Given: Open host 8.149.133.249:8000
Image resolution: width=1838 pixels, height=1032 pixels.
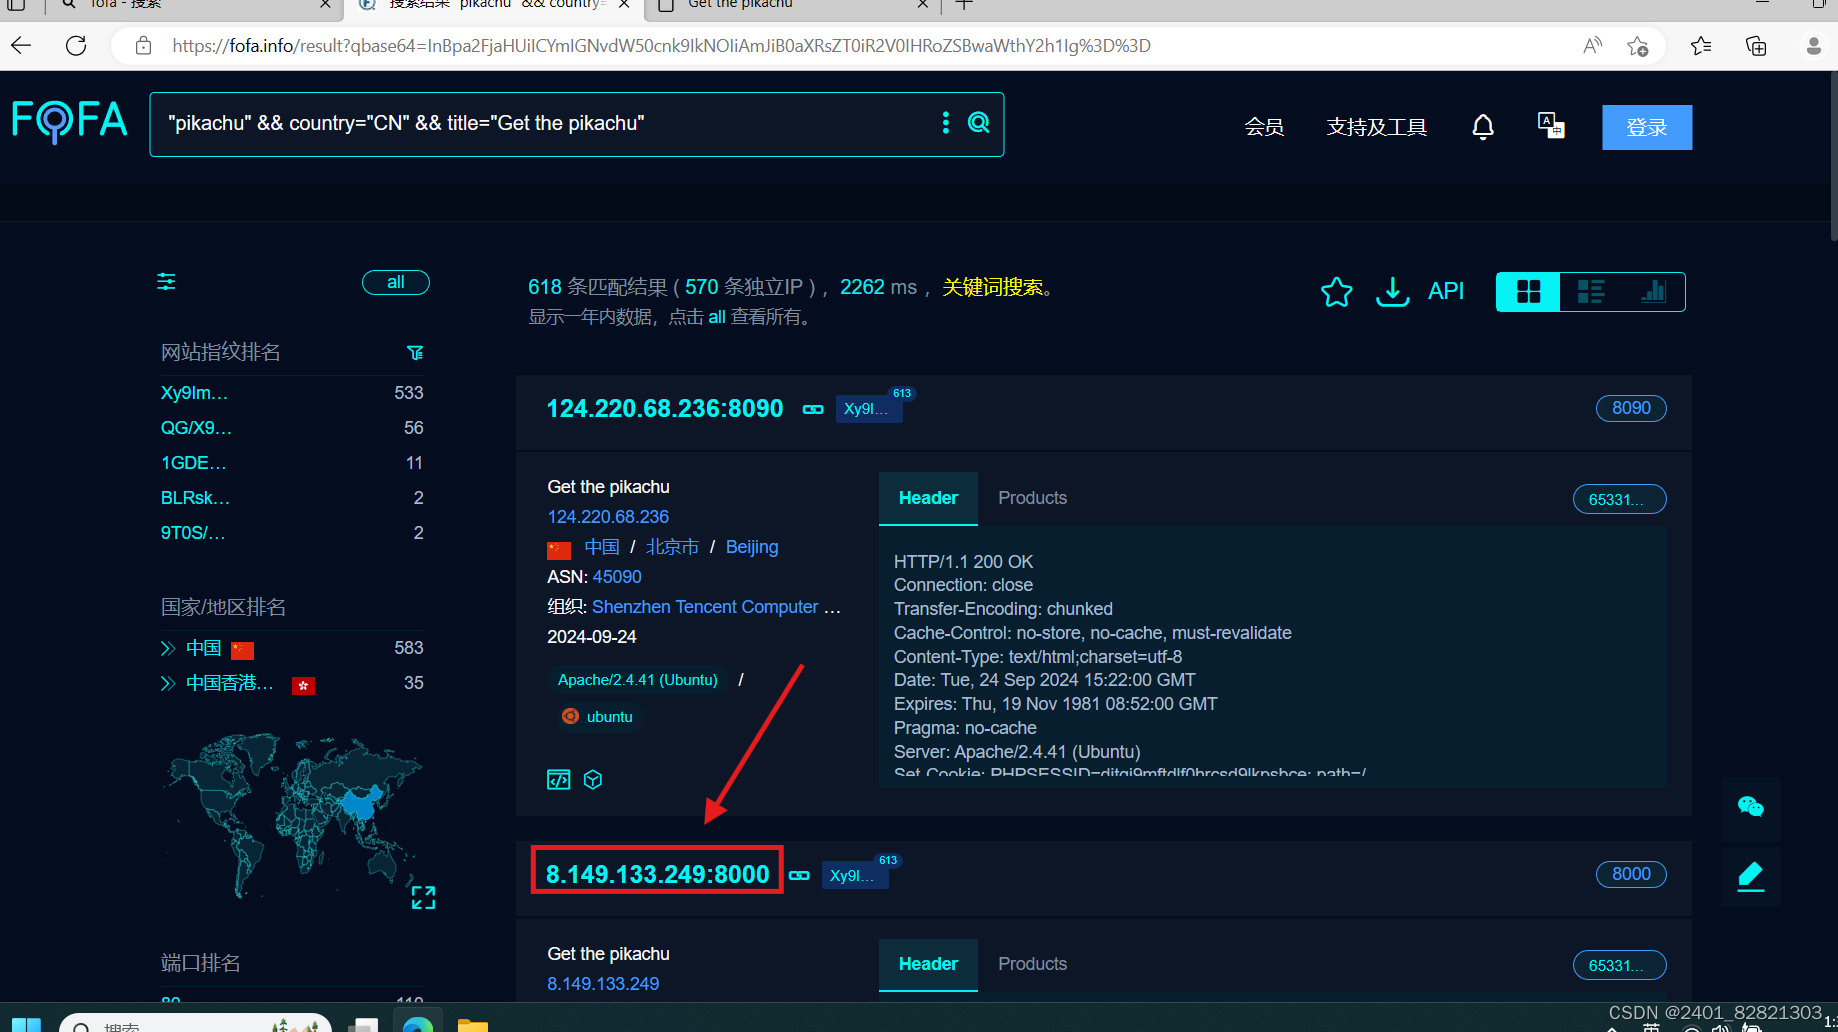Looking at the screenshot, I should (x=658, y=874).
